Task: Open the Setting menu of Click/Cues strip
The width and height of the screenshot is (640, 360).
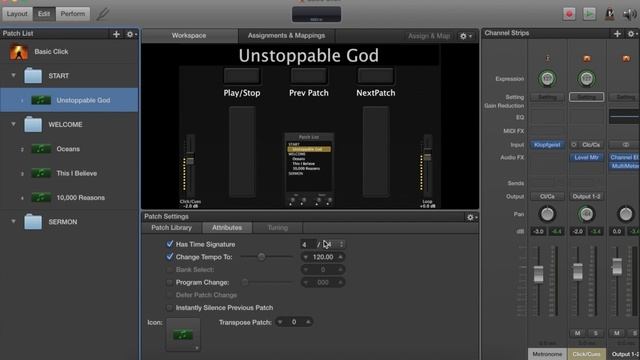Action: (x=586, y=97)
